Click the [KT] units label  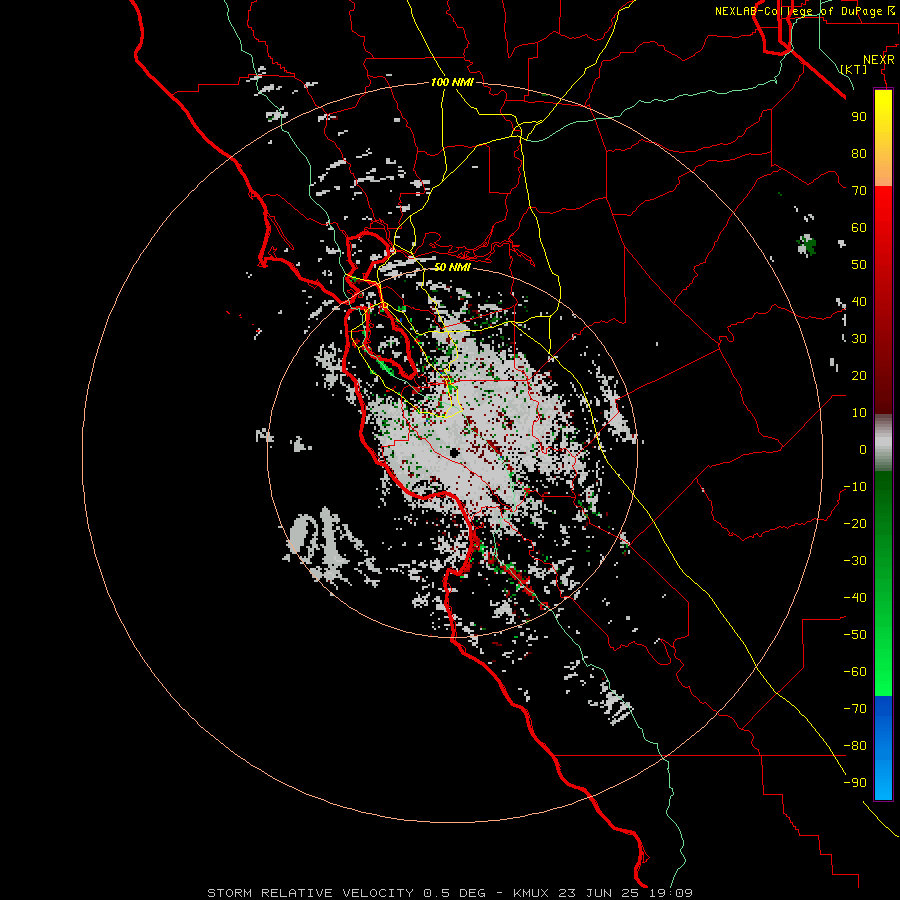(x=854, y=69)
